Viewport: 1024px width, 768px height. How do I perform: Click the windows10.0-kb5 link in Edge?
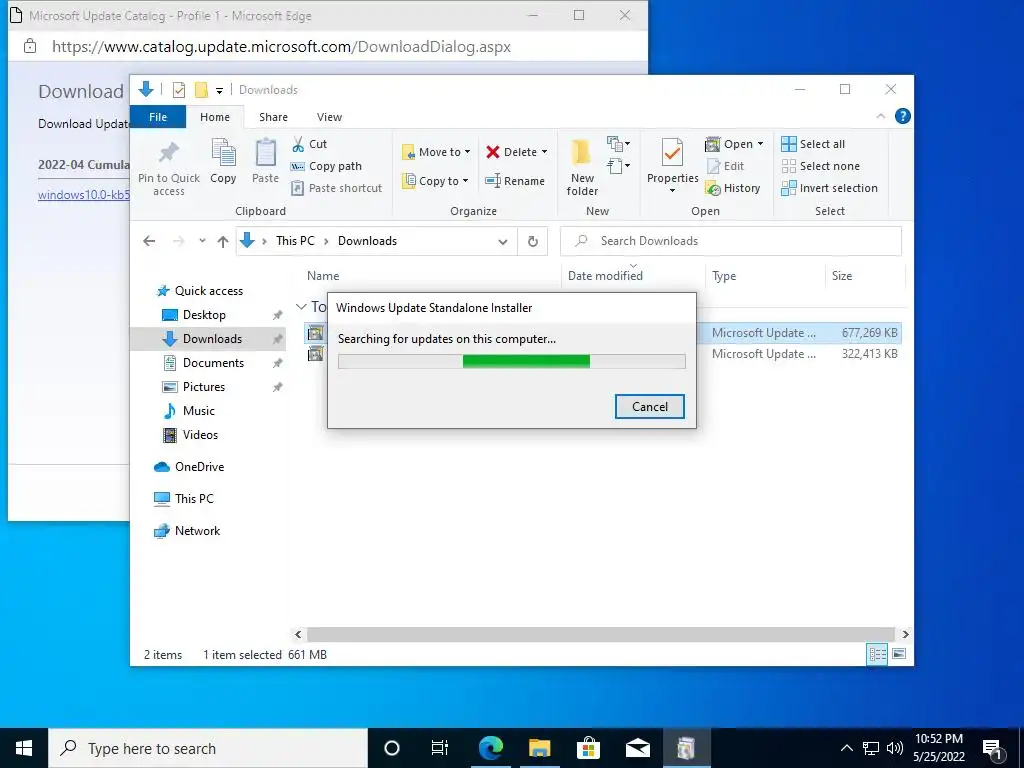tap(84, 195)
